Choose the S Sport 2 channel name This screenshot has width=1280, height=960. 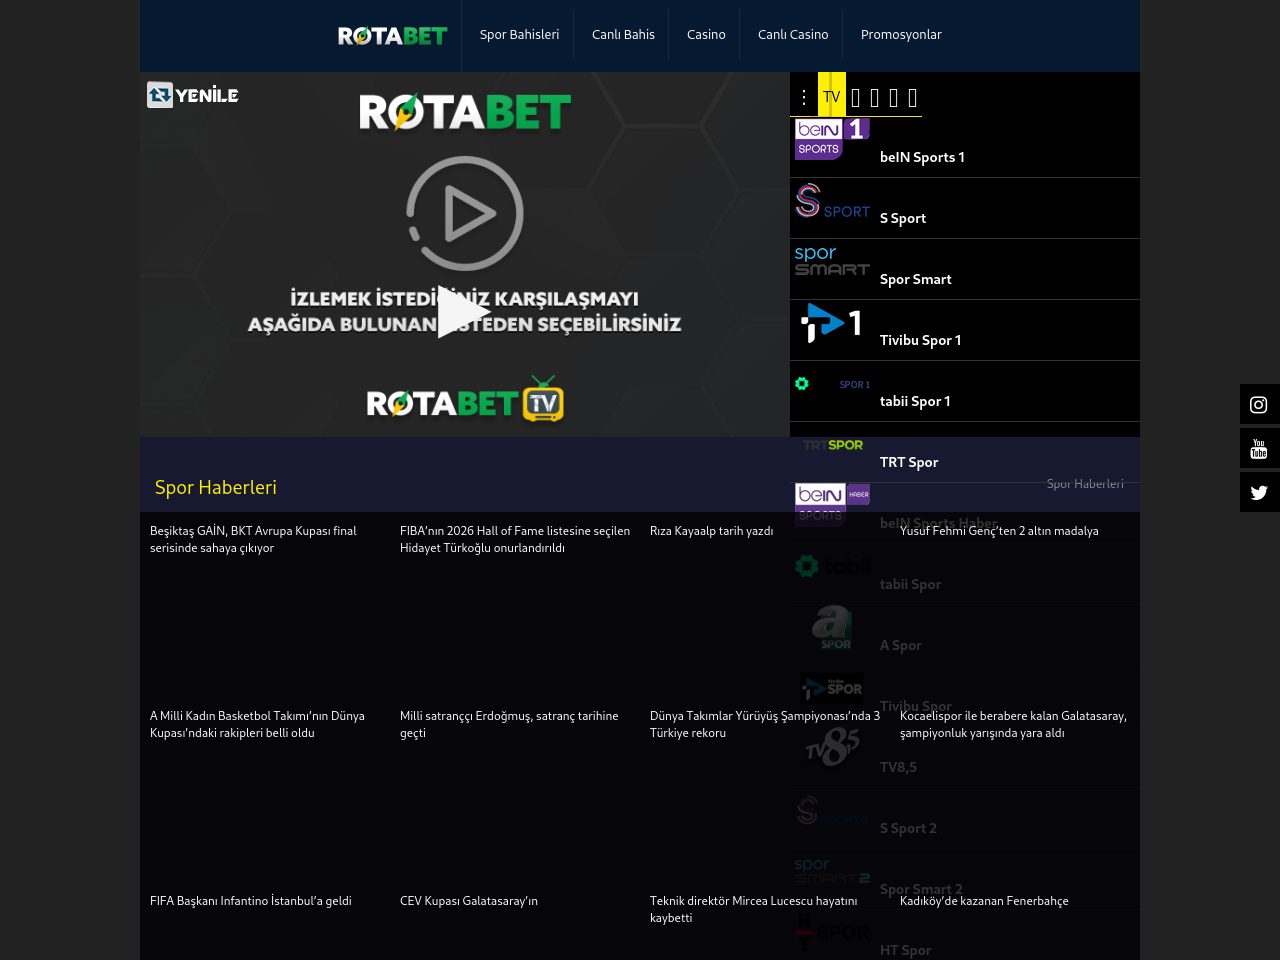tap(908, 829)
